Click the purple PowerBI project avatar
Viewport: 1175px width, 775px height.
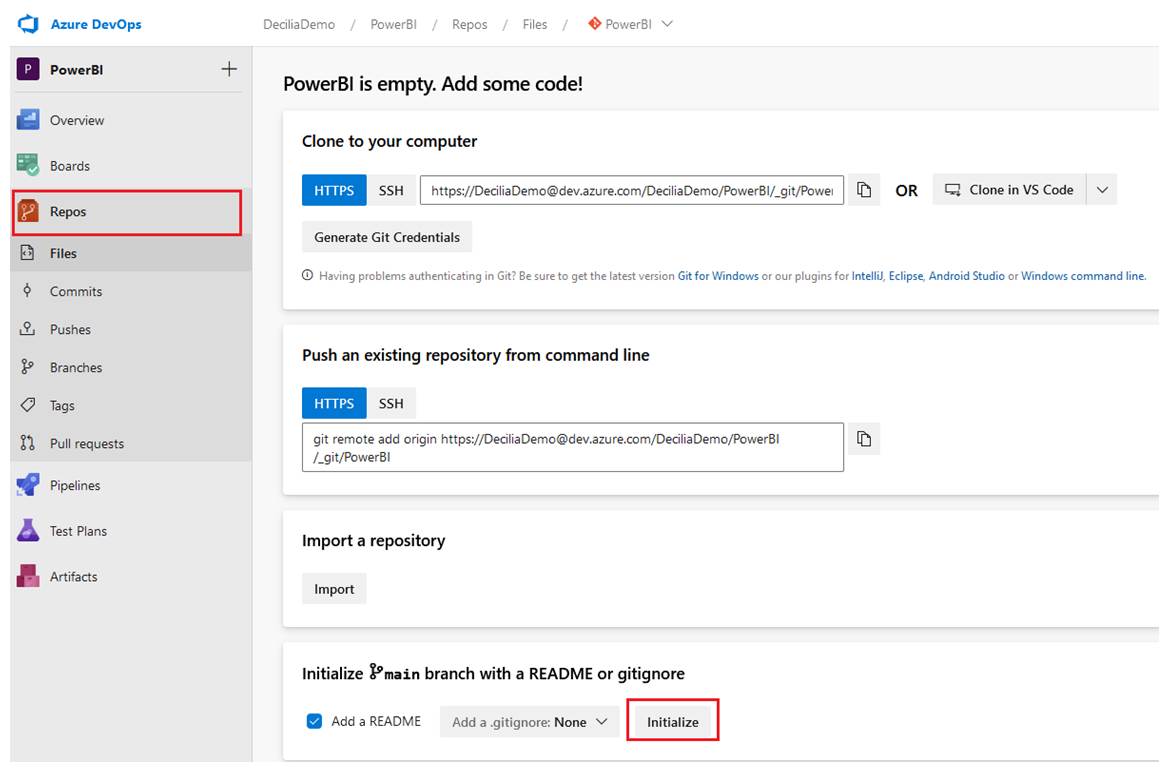[28, 70]
